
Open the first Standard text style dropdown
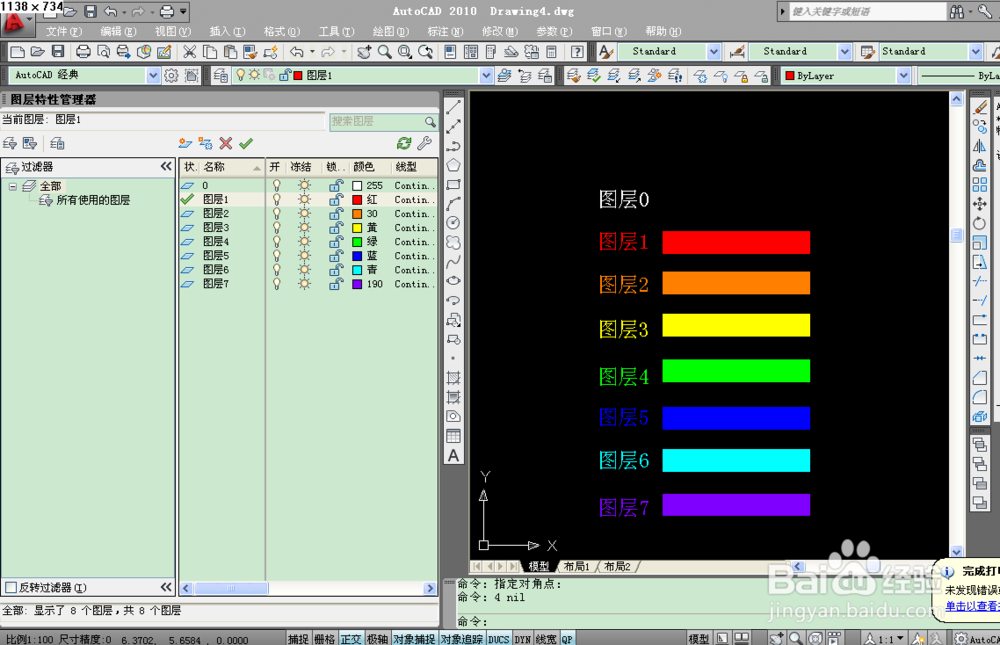714,52
